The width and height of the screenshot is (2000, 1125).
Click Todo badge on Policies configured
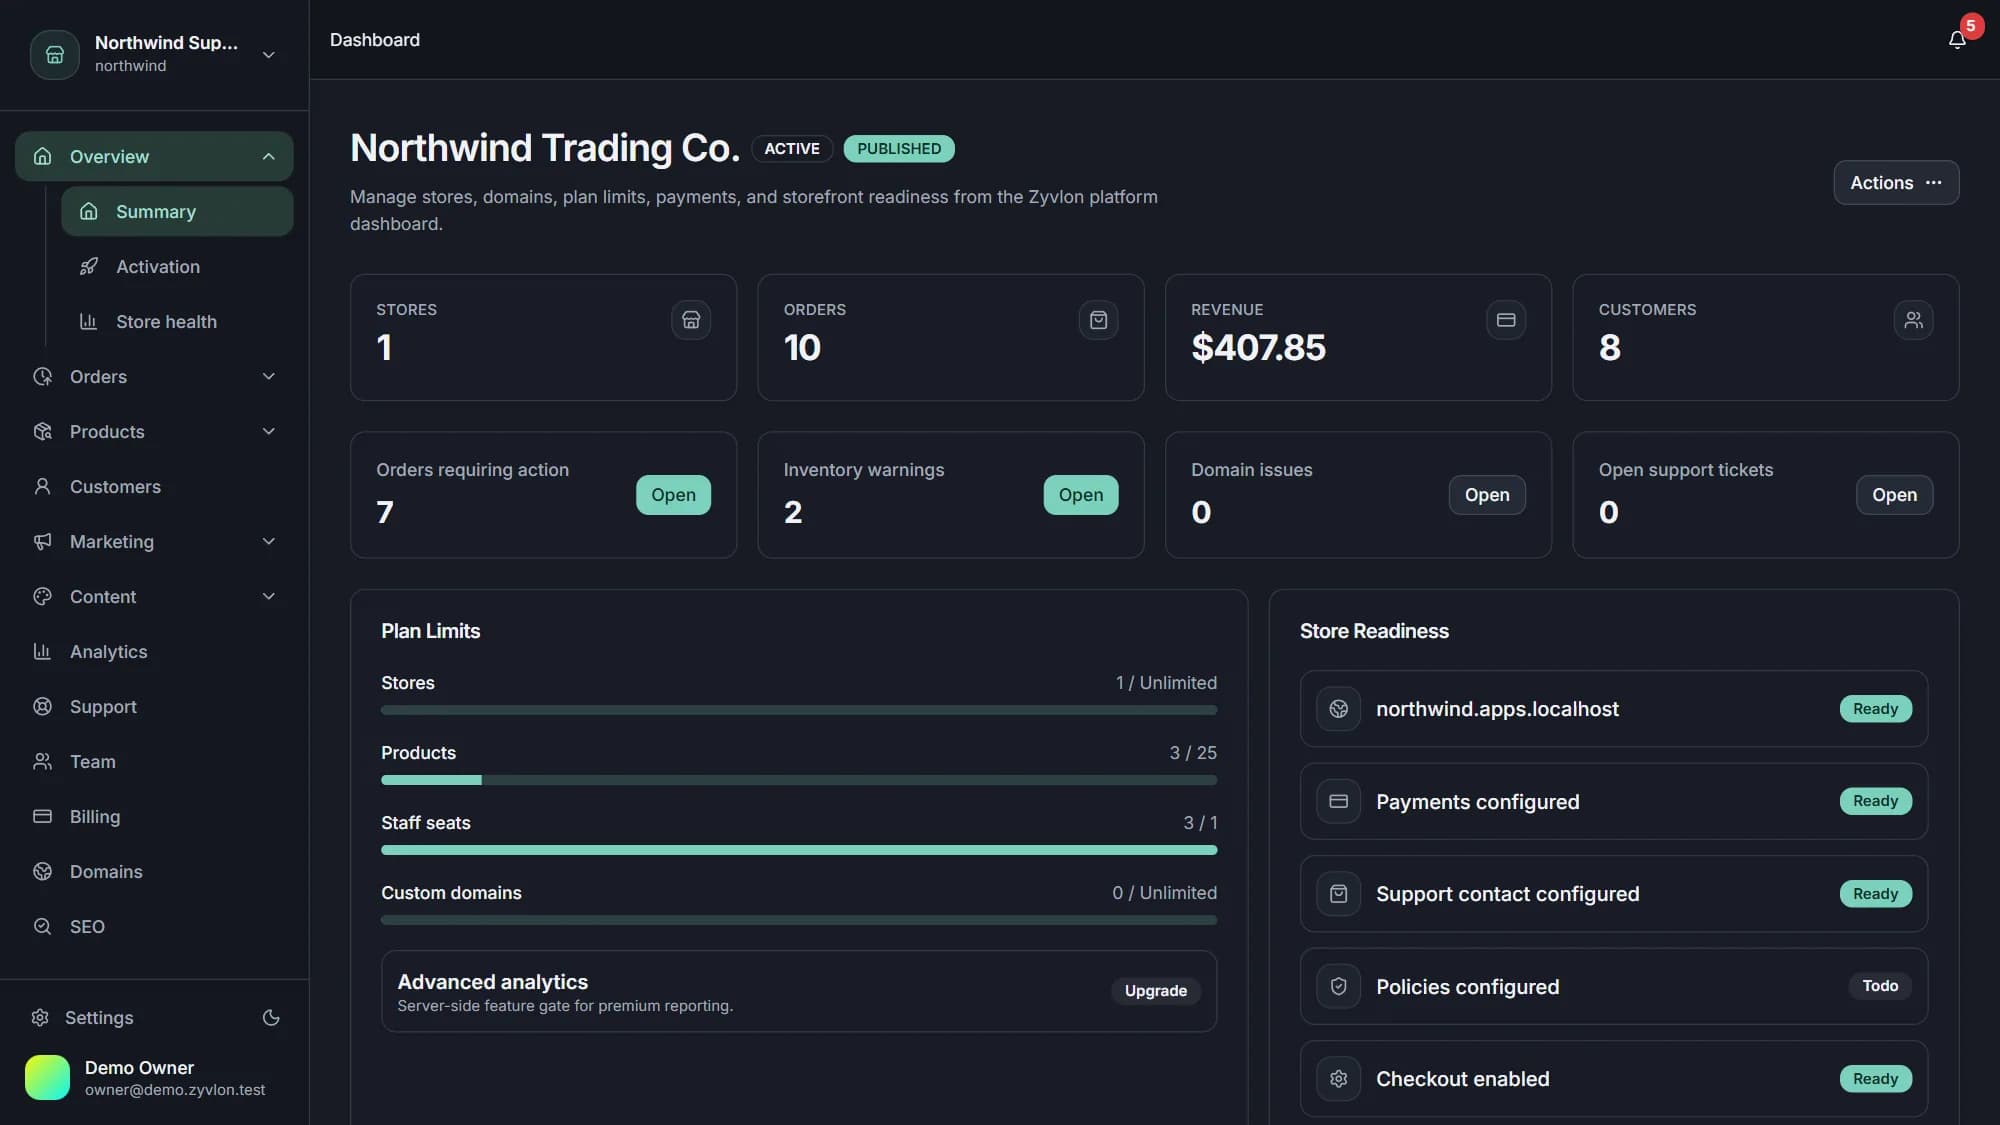[1880, 986]
